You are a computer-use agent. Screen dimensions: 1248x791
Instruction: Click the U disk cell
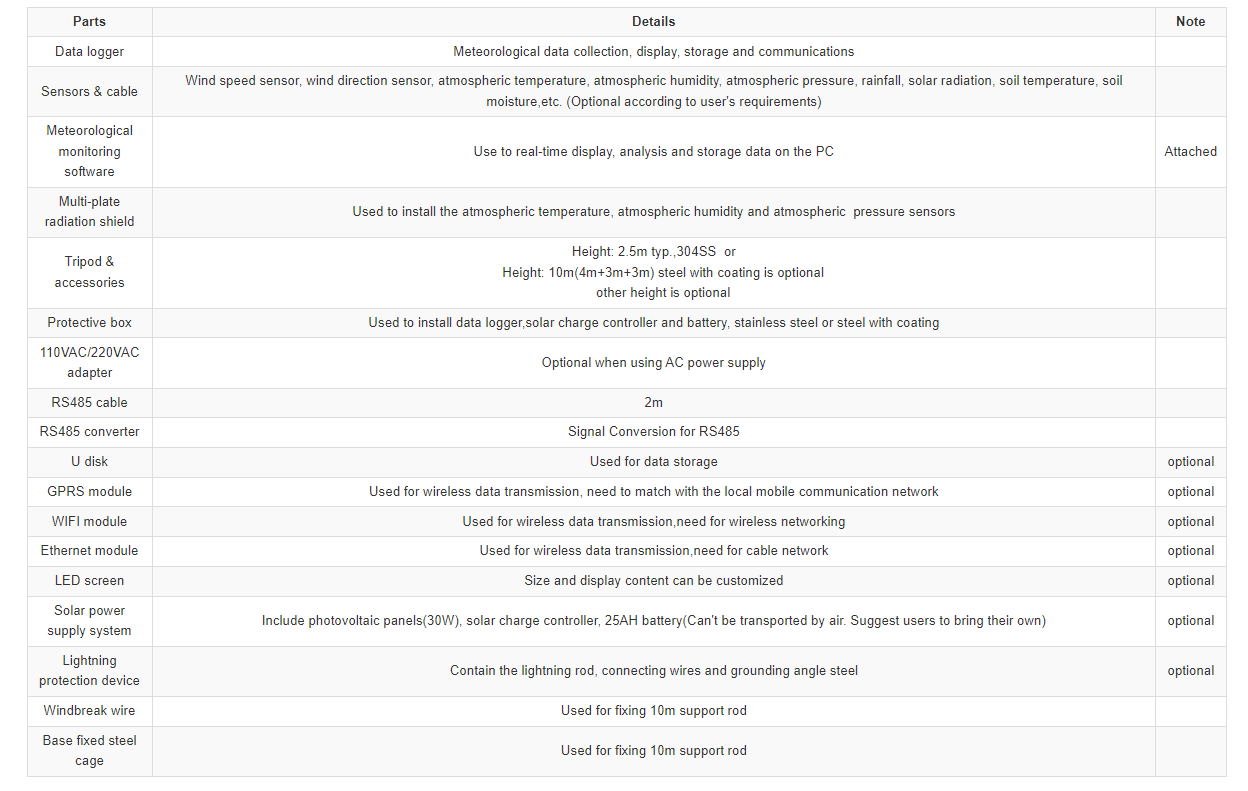[89, 462]
